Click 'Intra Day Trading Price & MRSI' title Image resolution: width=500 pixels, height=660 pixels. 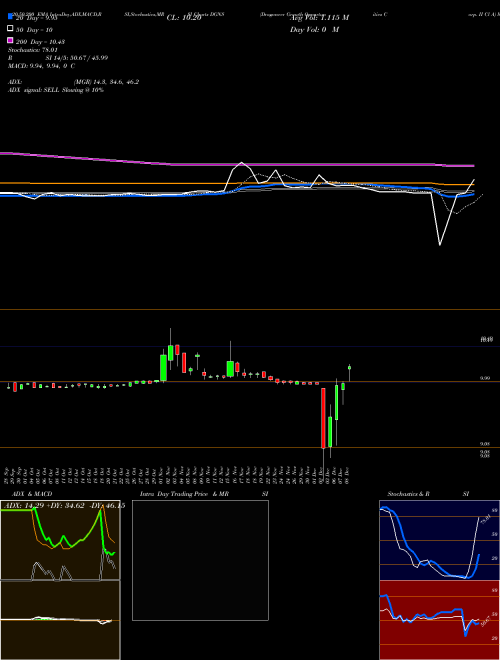coord(204,494)
